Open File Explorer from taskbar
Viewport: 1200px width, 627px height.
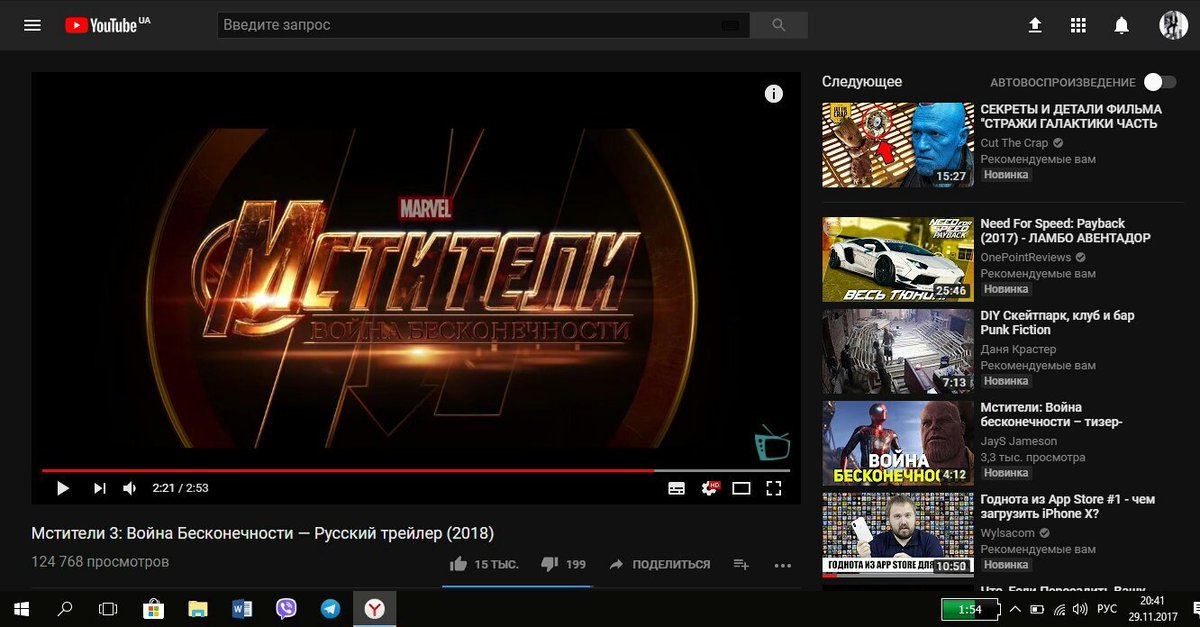pyautogui.click(x=198, y=609)
